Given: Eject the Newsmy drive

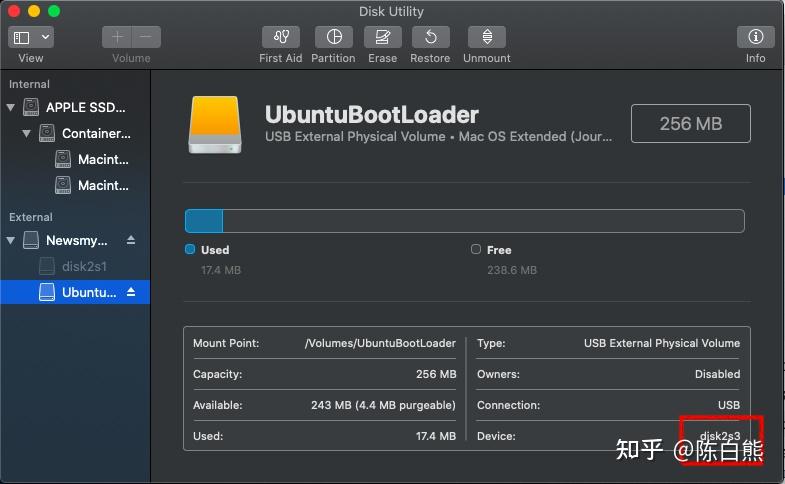Looking at the screenshot, I should 131,240.
